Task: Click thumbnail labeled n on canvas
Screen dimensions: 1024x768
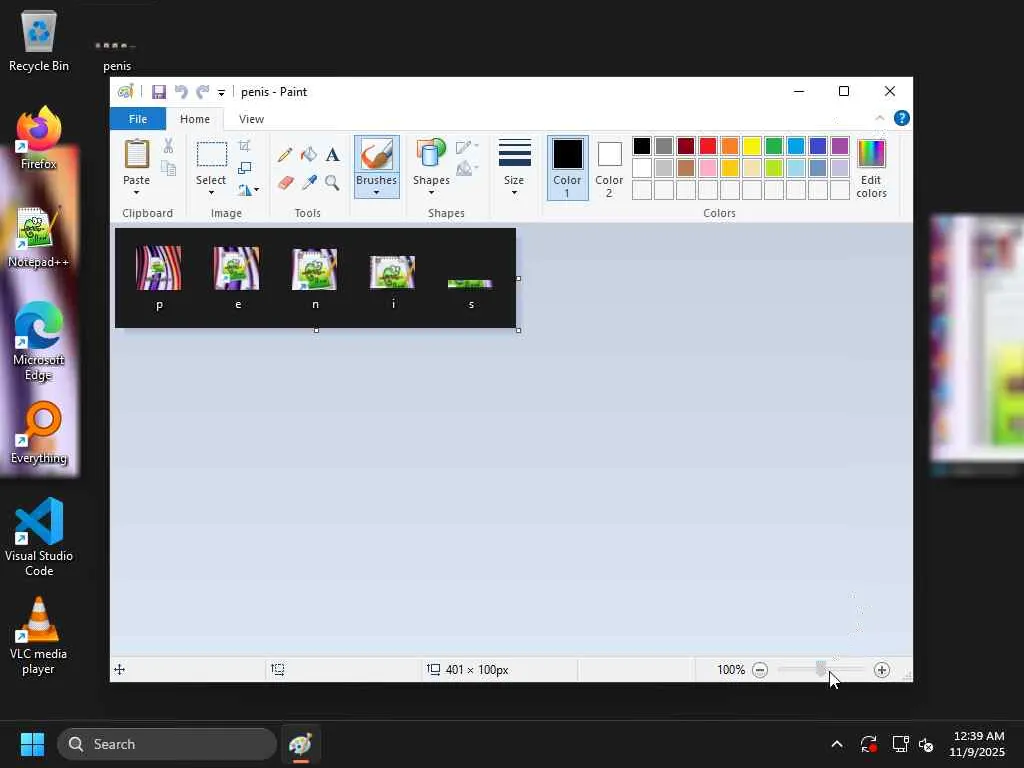Action: coord(315,269)
